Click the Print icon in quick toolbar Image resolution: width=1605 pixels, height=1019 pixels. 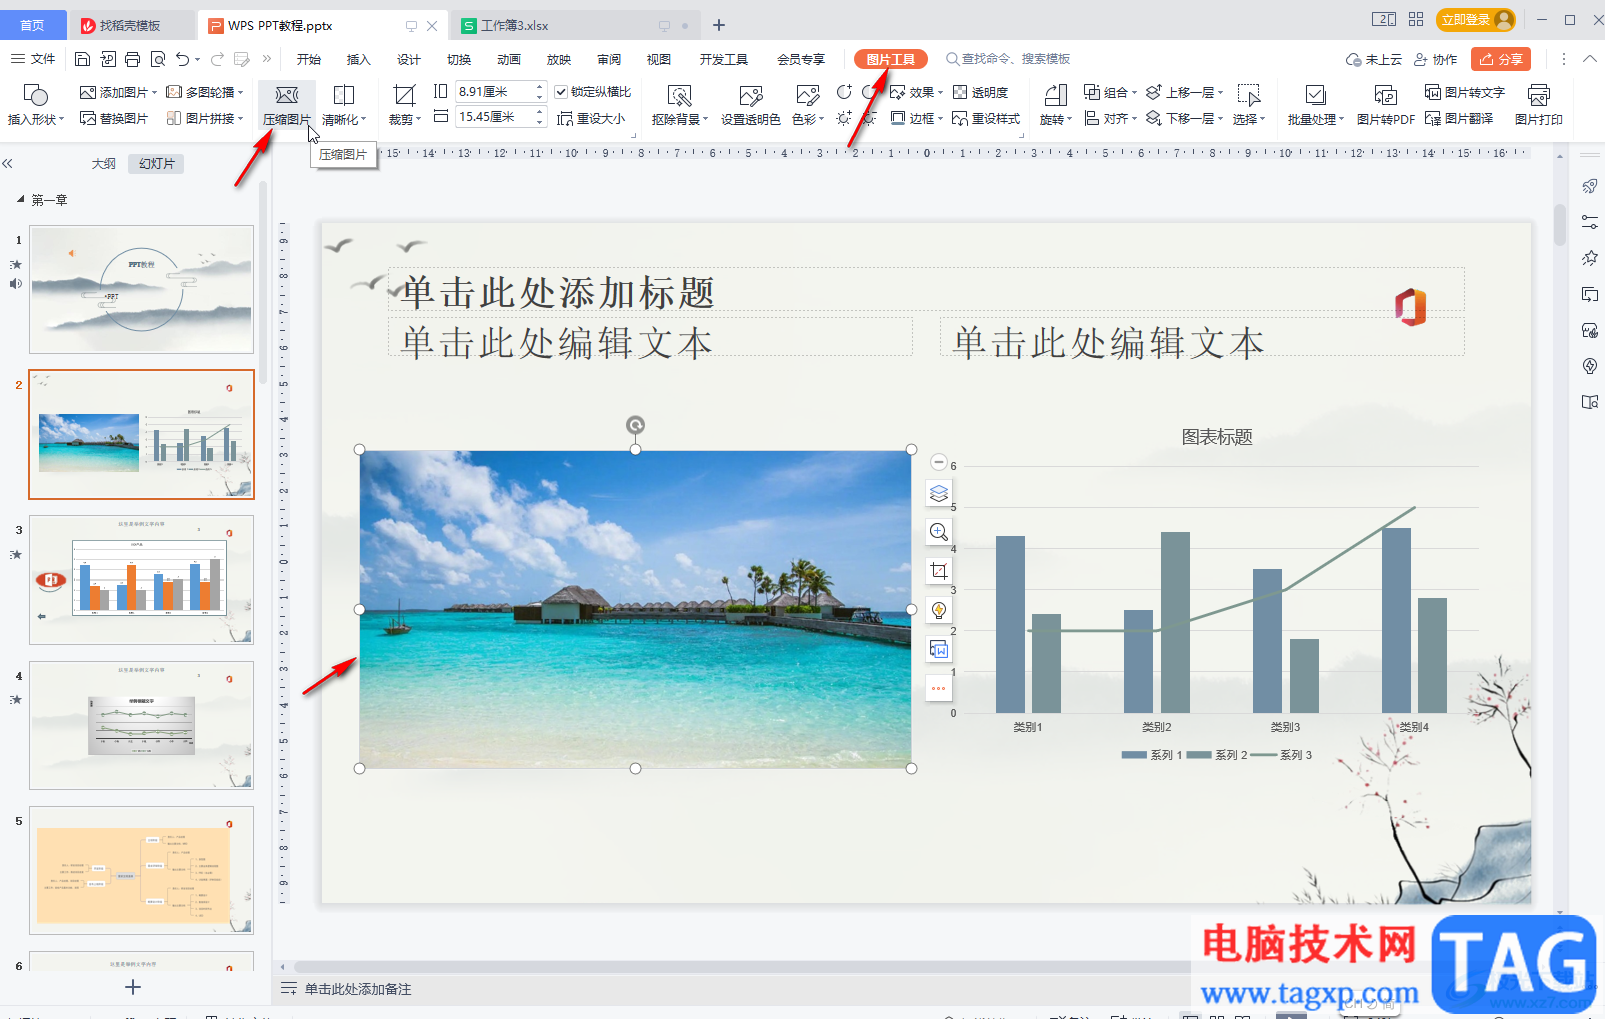tap(133, 59)
